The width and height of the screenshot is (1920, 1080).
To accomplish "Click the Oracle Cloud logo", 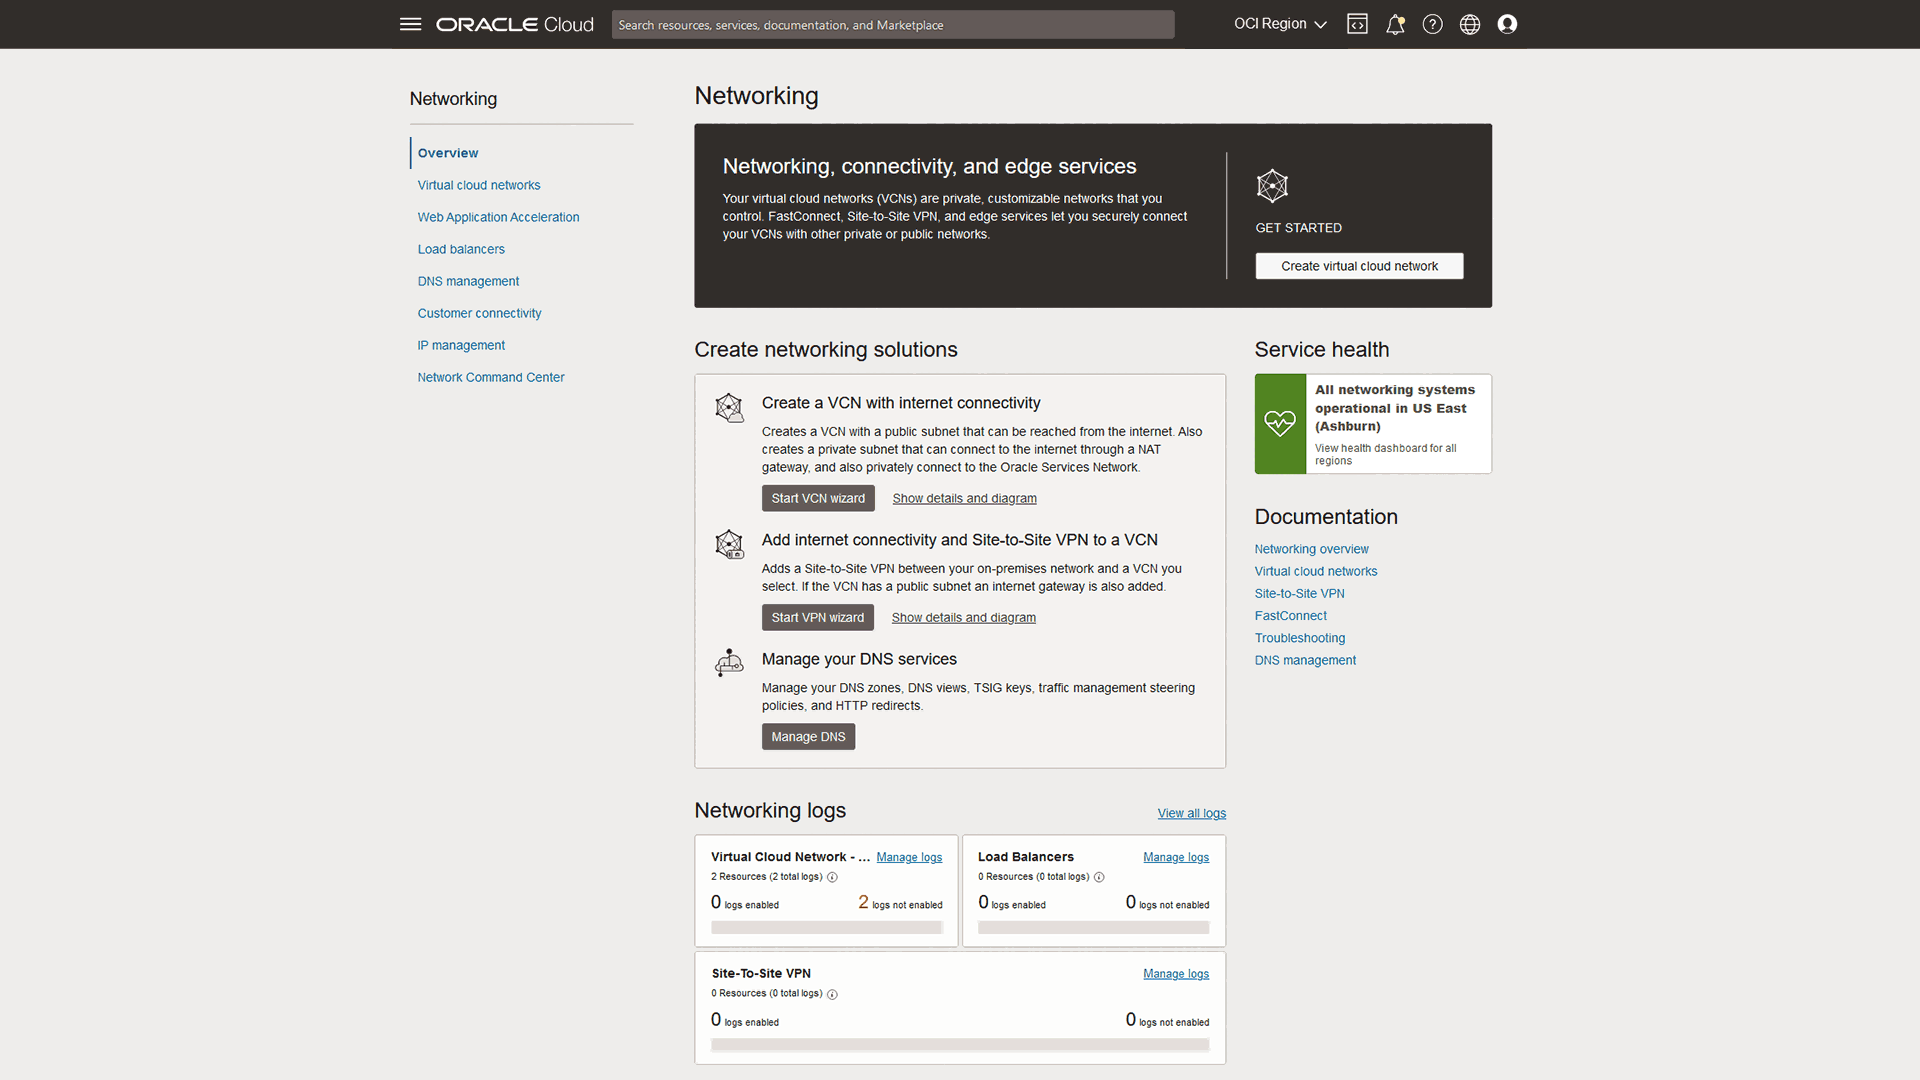I will (514, 24).
